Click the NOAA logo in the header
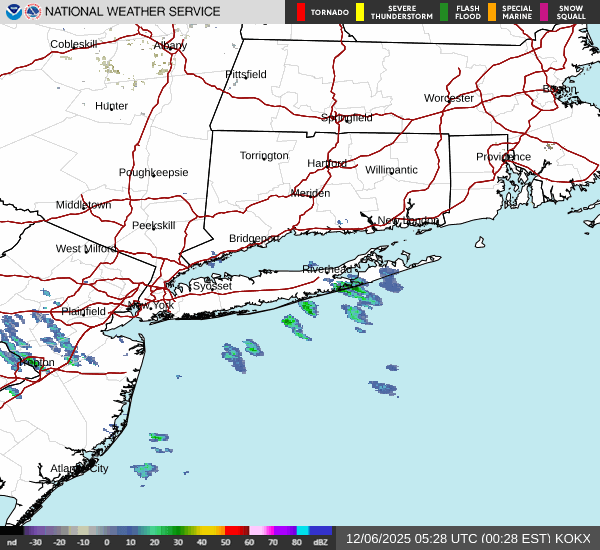Screen dimensions: 600x550 [x=12, y=12]
